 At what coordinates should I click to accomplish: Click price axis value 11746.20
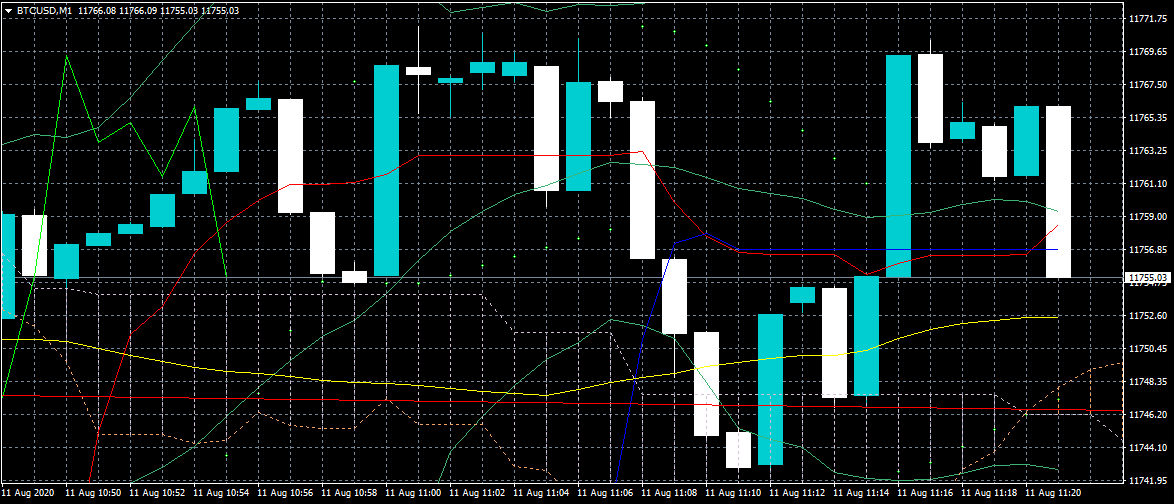click(1146, 414)
